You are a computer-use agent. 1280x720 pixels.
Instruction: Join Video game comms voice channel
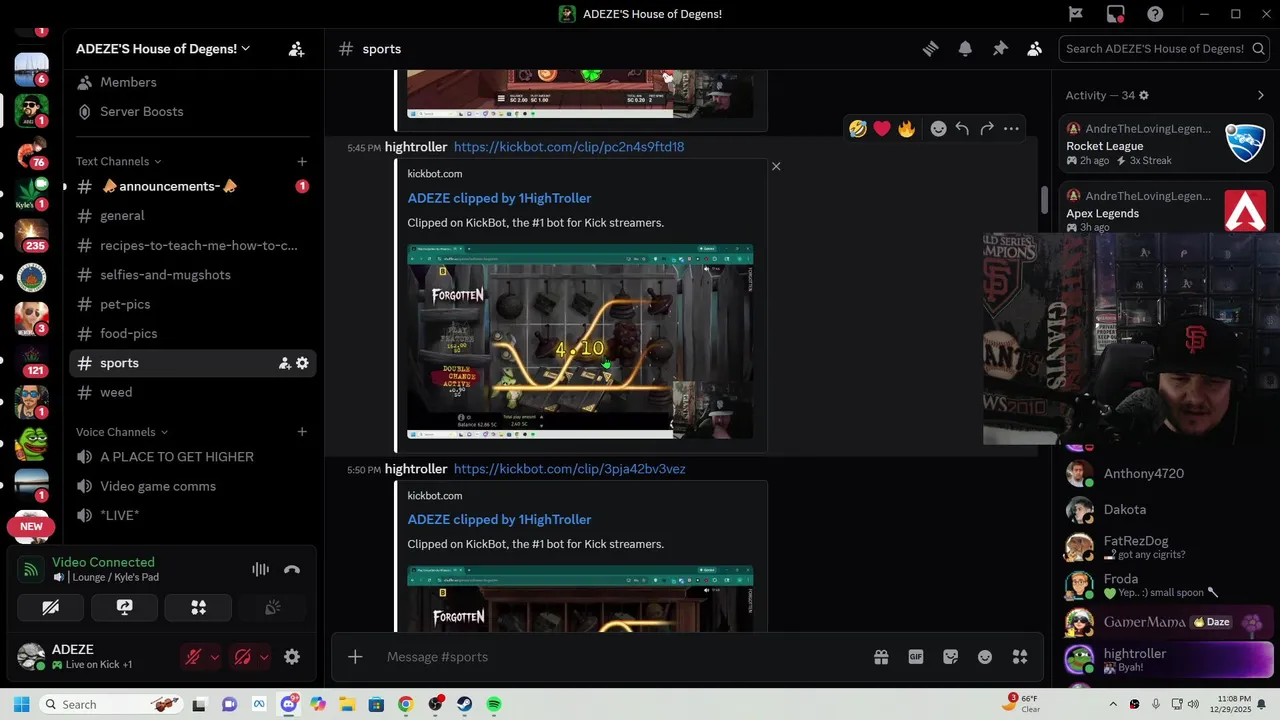point(193,486)
